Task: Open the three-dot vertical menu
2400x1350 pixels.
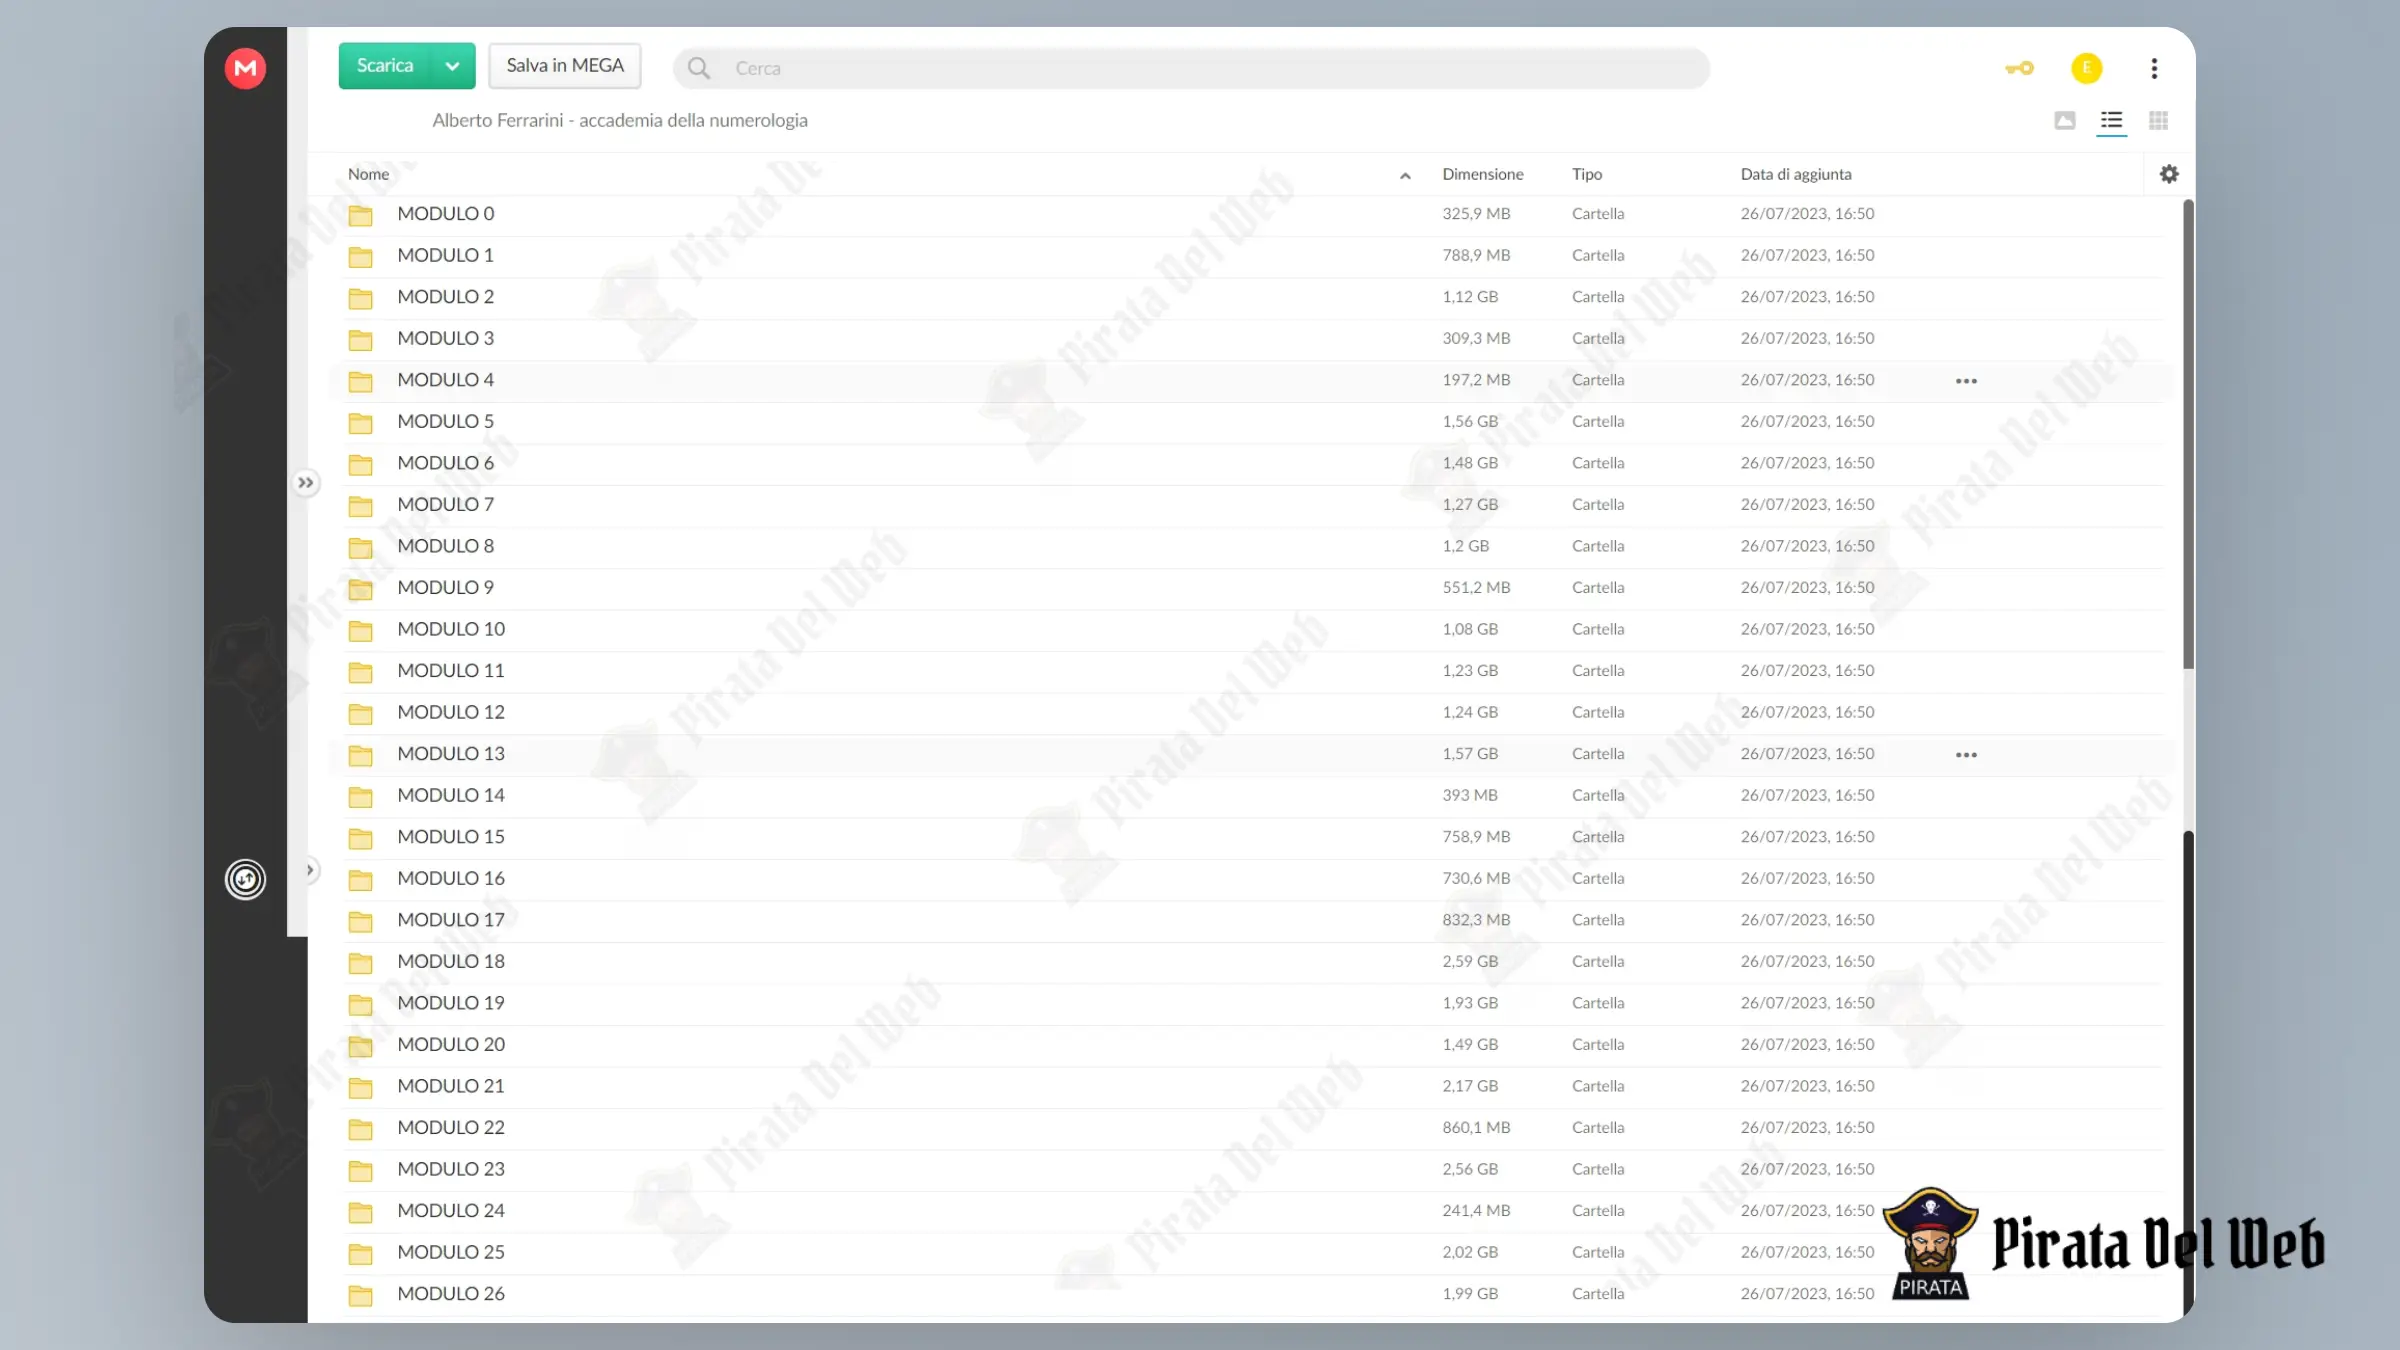Action: [x=2154, y=68]
